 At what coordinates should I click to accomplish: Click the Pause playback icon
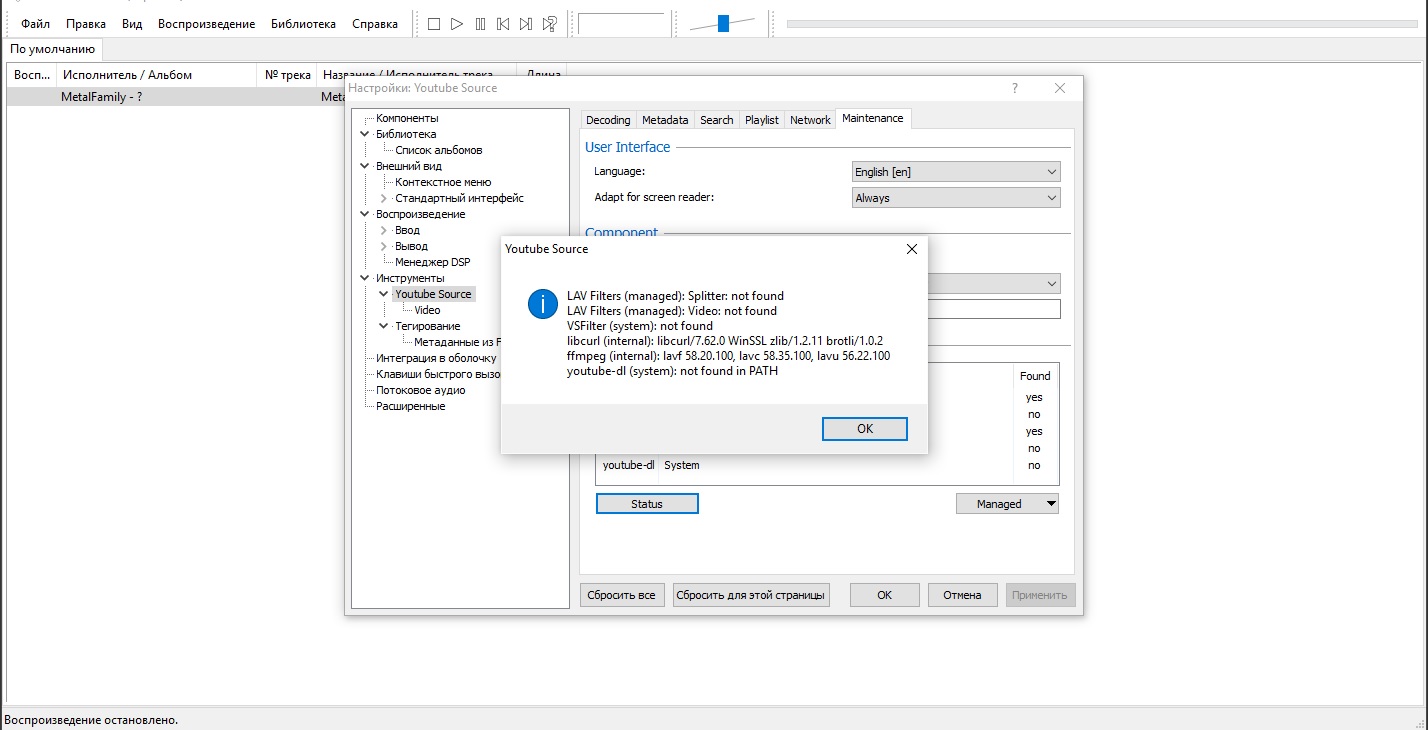(x=480, y=24)
